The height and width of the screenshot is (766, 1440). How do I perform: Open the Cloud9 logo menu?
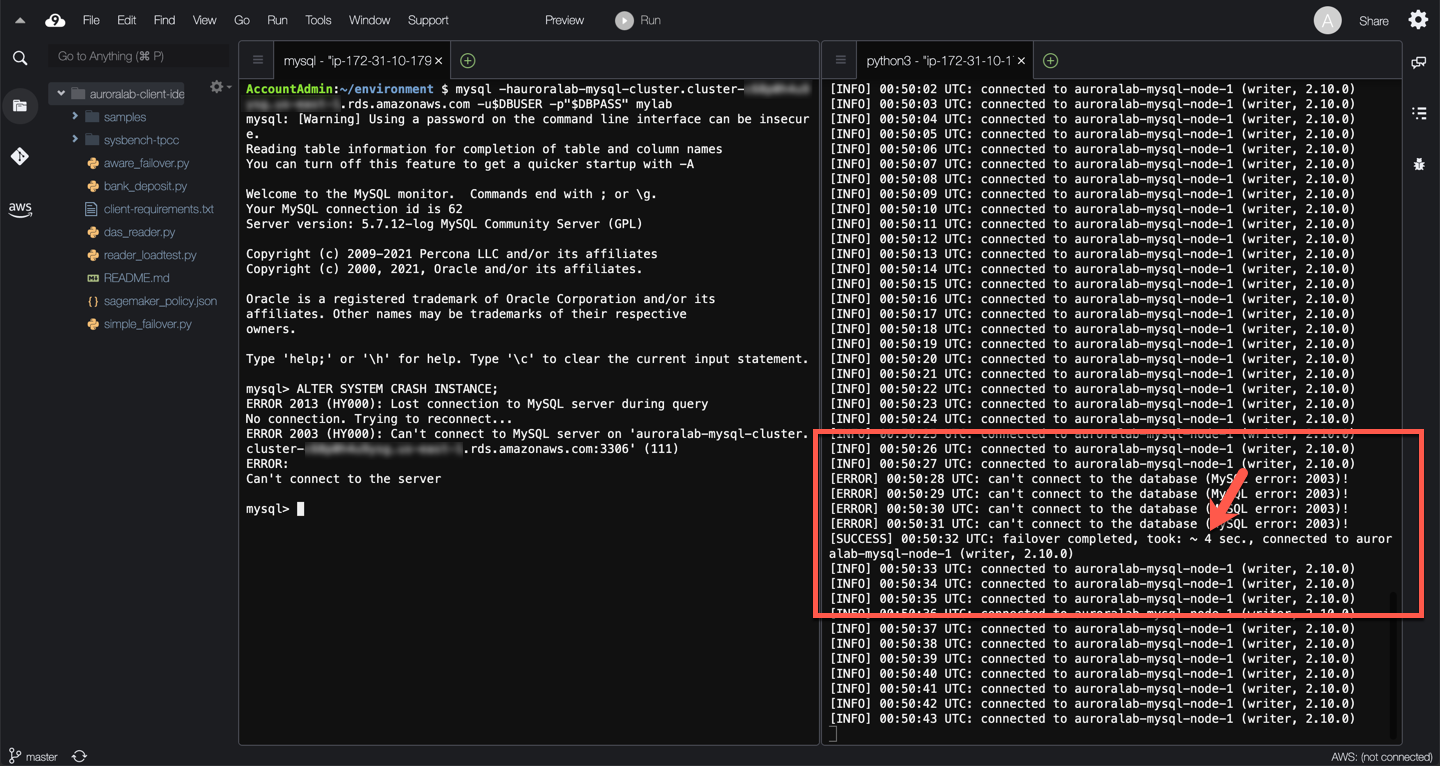point(55,20)
